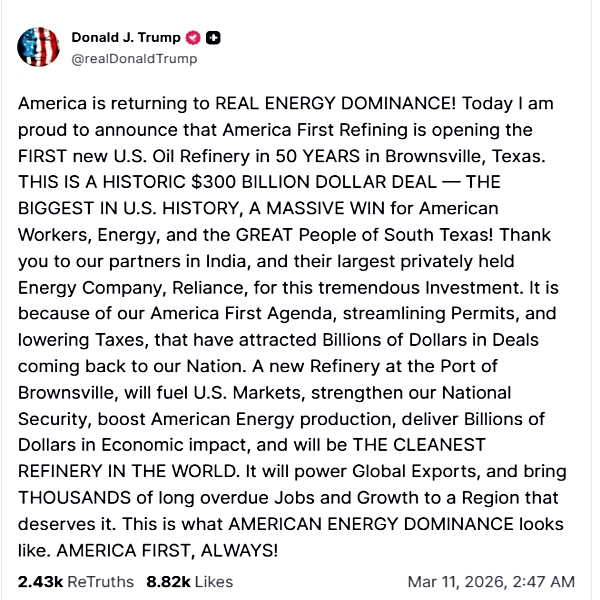The height and width of the screenshot is (600, 600).
Task: Click the flag-themed profile avatar
Action: tap(36, 47)
